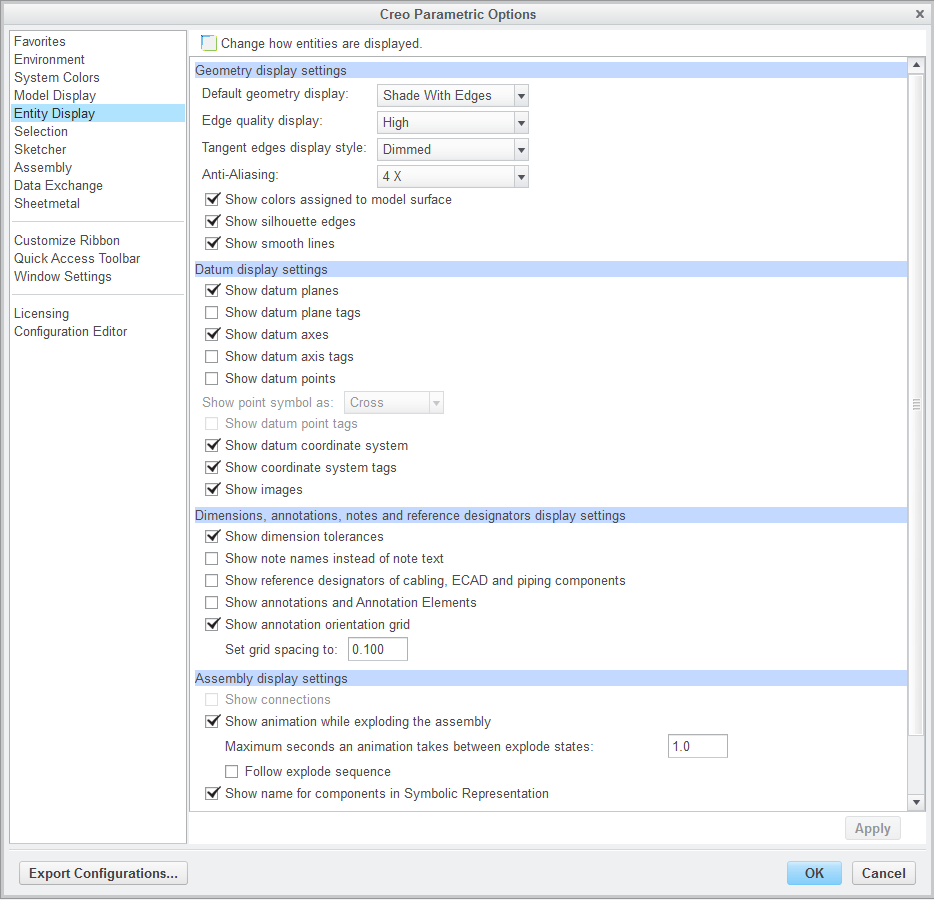
Task: Enable Show datum plane tags
Action: tap(211, 313)
